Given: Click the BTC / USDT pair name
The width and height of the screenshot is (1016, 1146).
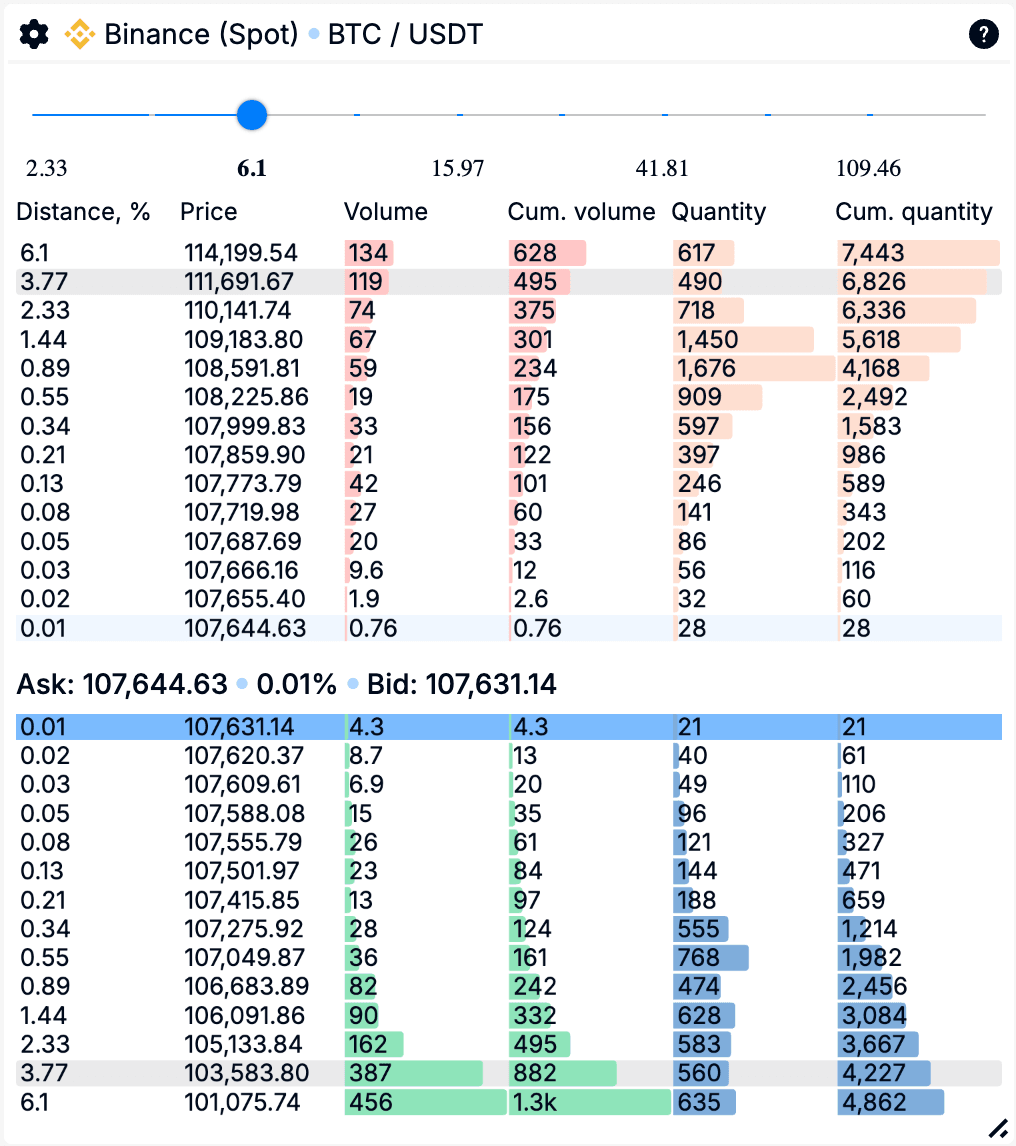Looking at the screenshot, I should tap(405, 35).
